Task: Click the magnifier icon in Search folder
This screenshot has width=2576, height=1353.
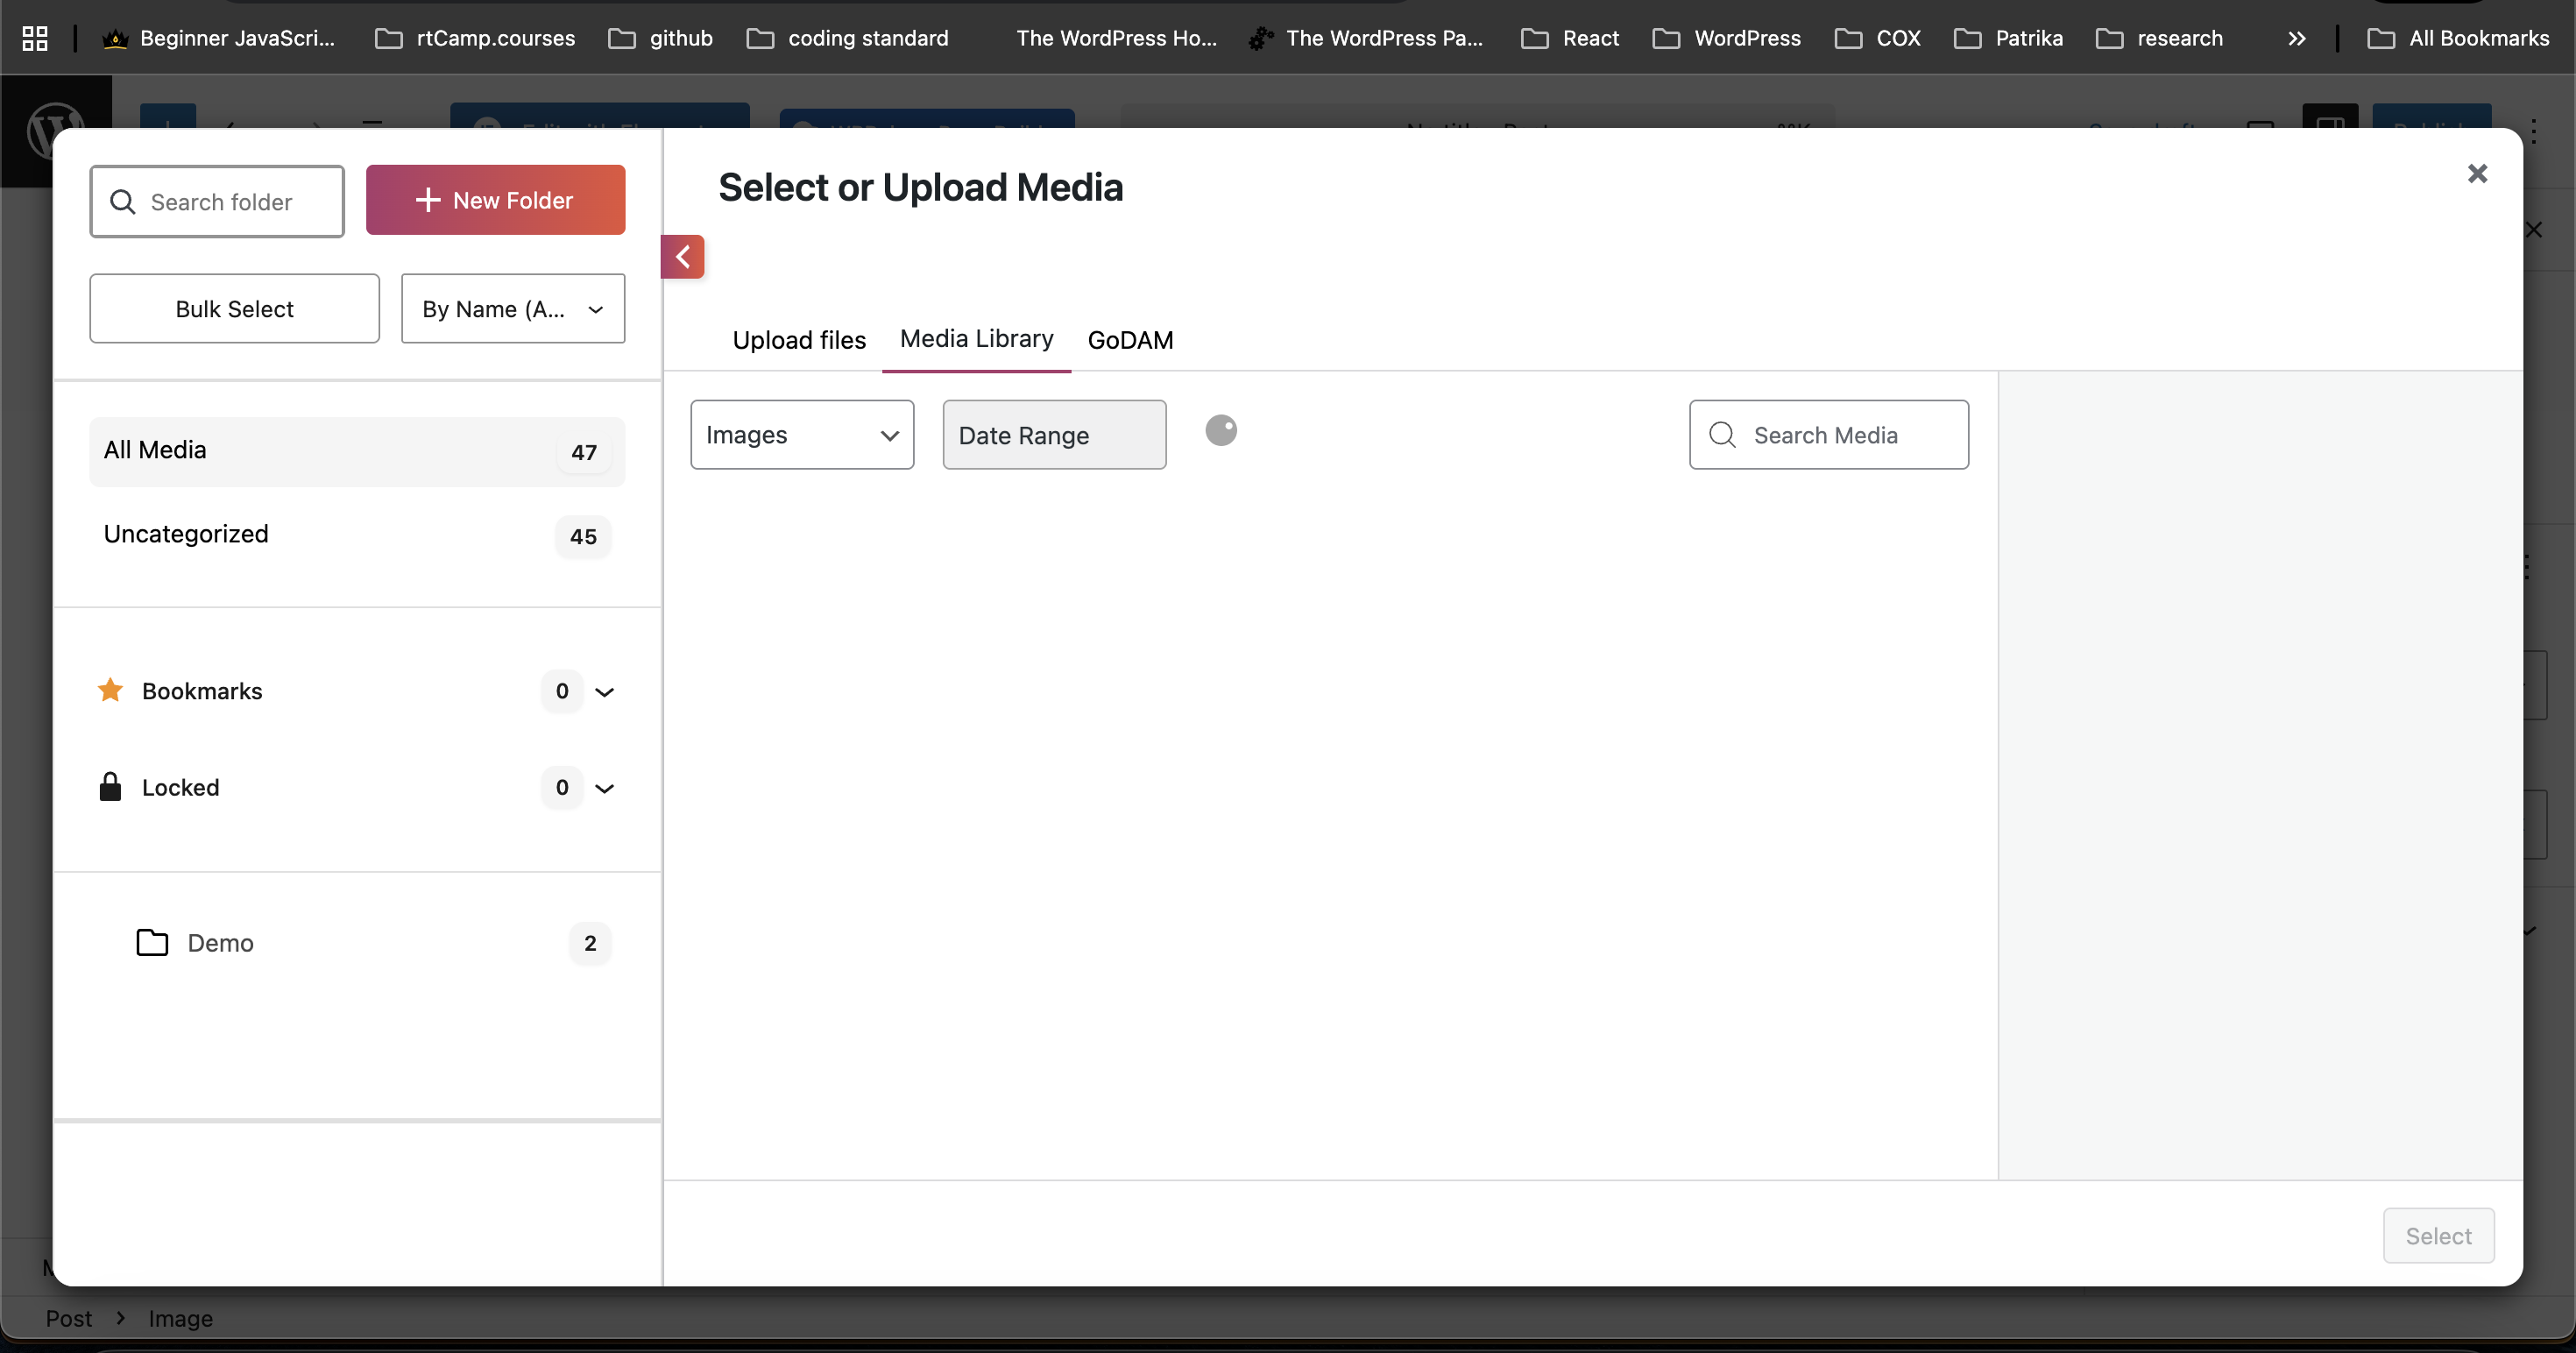Action: tap(123, 202)
